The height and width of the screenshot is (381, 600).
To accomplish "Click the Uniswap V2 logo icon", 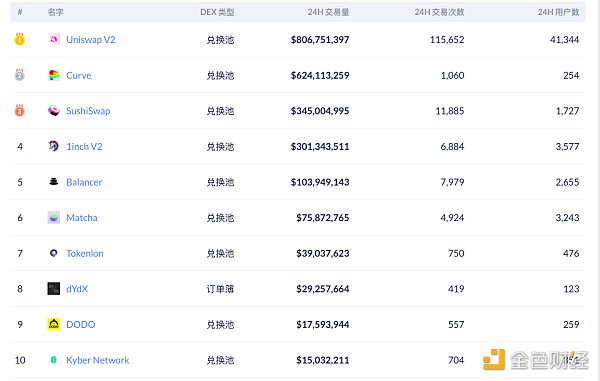I will click(x=54, y=39).
